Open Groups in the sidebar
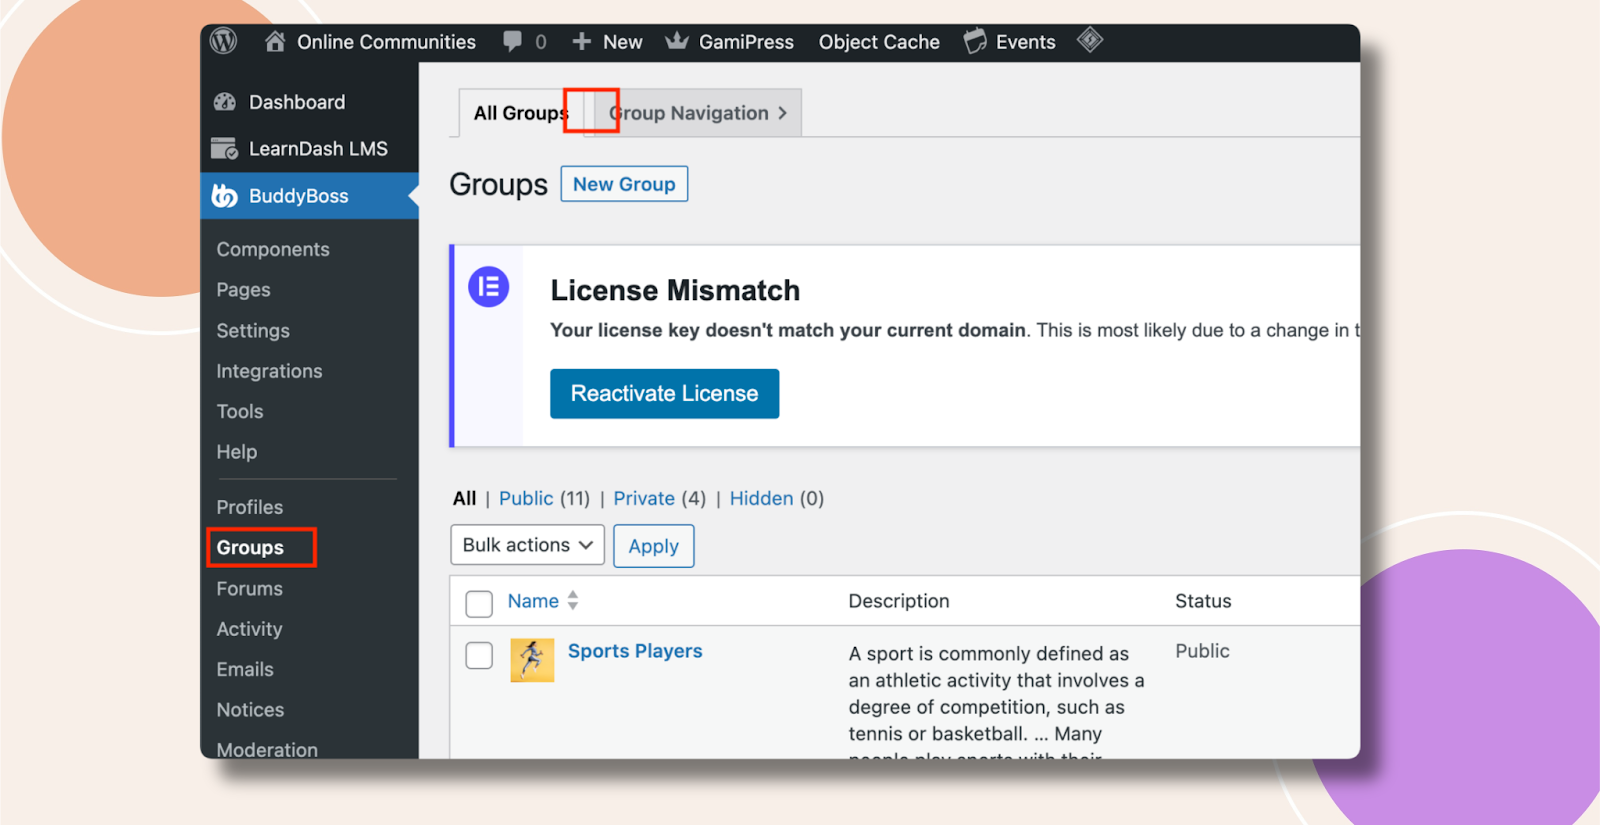1600x825 pixels. (250, 548)
